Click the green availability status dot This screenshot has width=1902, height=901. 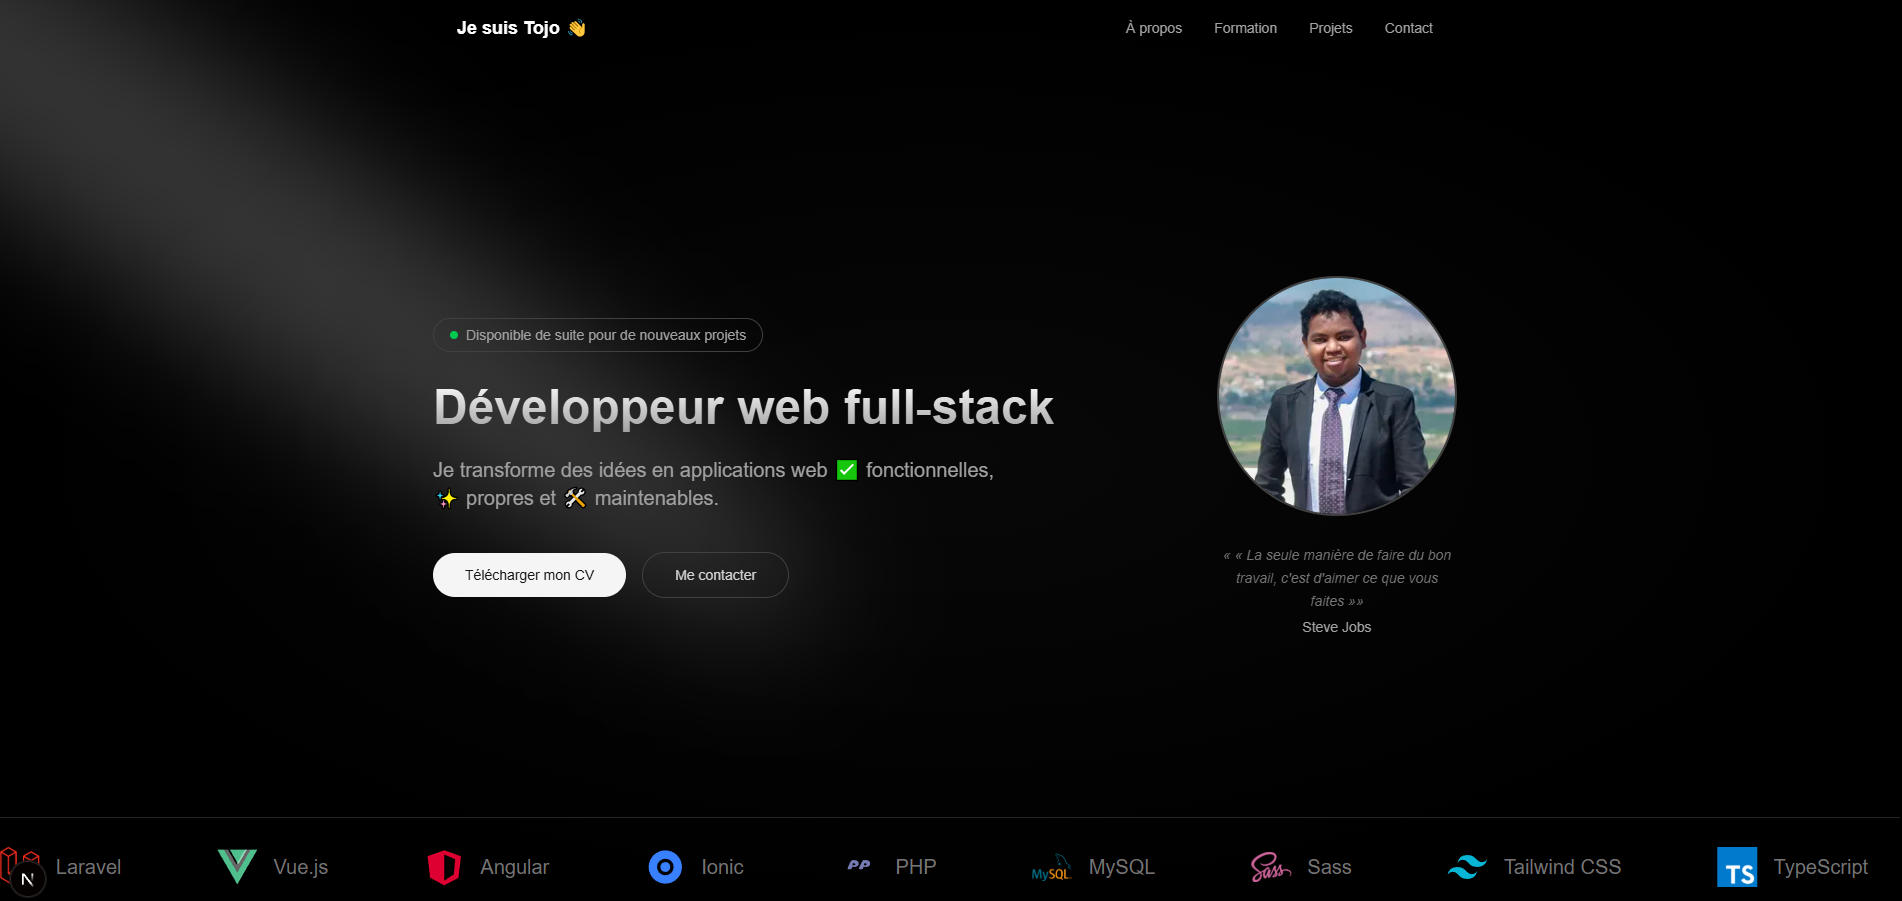coord(454,335)
